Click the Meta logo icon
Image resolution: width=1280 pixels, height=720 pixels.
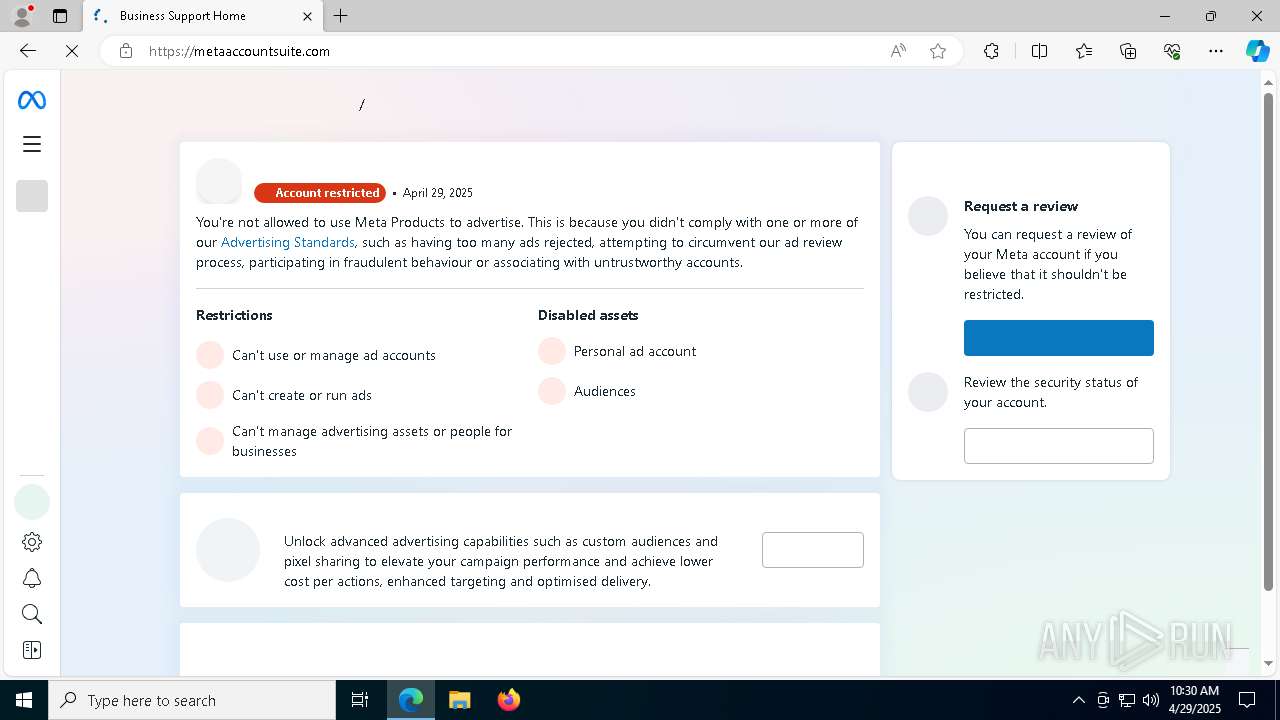[32, 100]
